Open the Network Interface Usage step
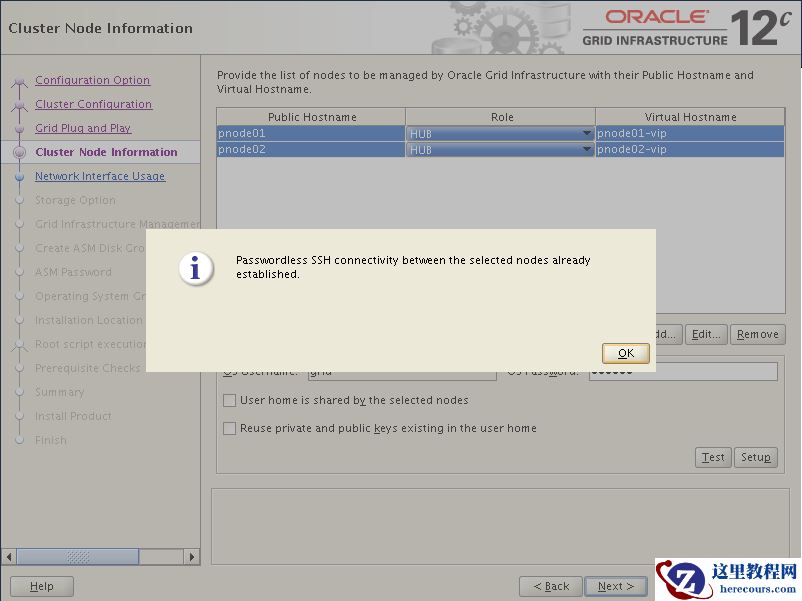Image resolution: width=802 pixels, height=601 pixels. [100, 176]
